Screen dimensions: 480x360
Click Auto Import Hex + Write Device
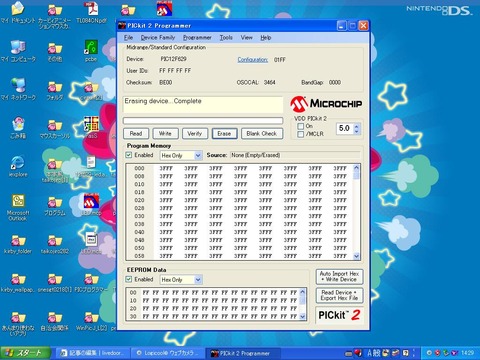339,276
